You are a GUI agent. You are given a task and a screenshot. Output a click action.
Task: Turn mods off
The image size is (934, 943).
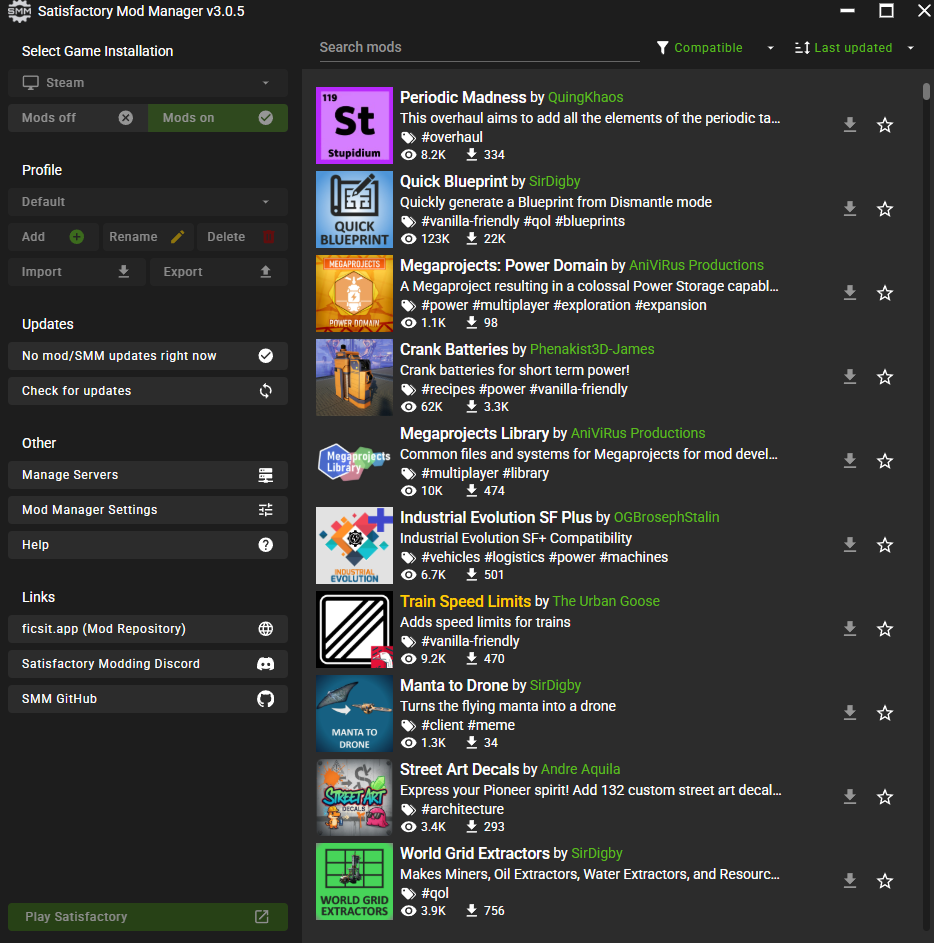(78, 118)
